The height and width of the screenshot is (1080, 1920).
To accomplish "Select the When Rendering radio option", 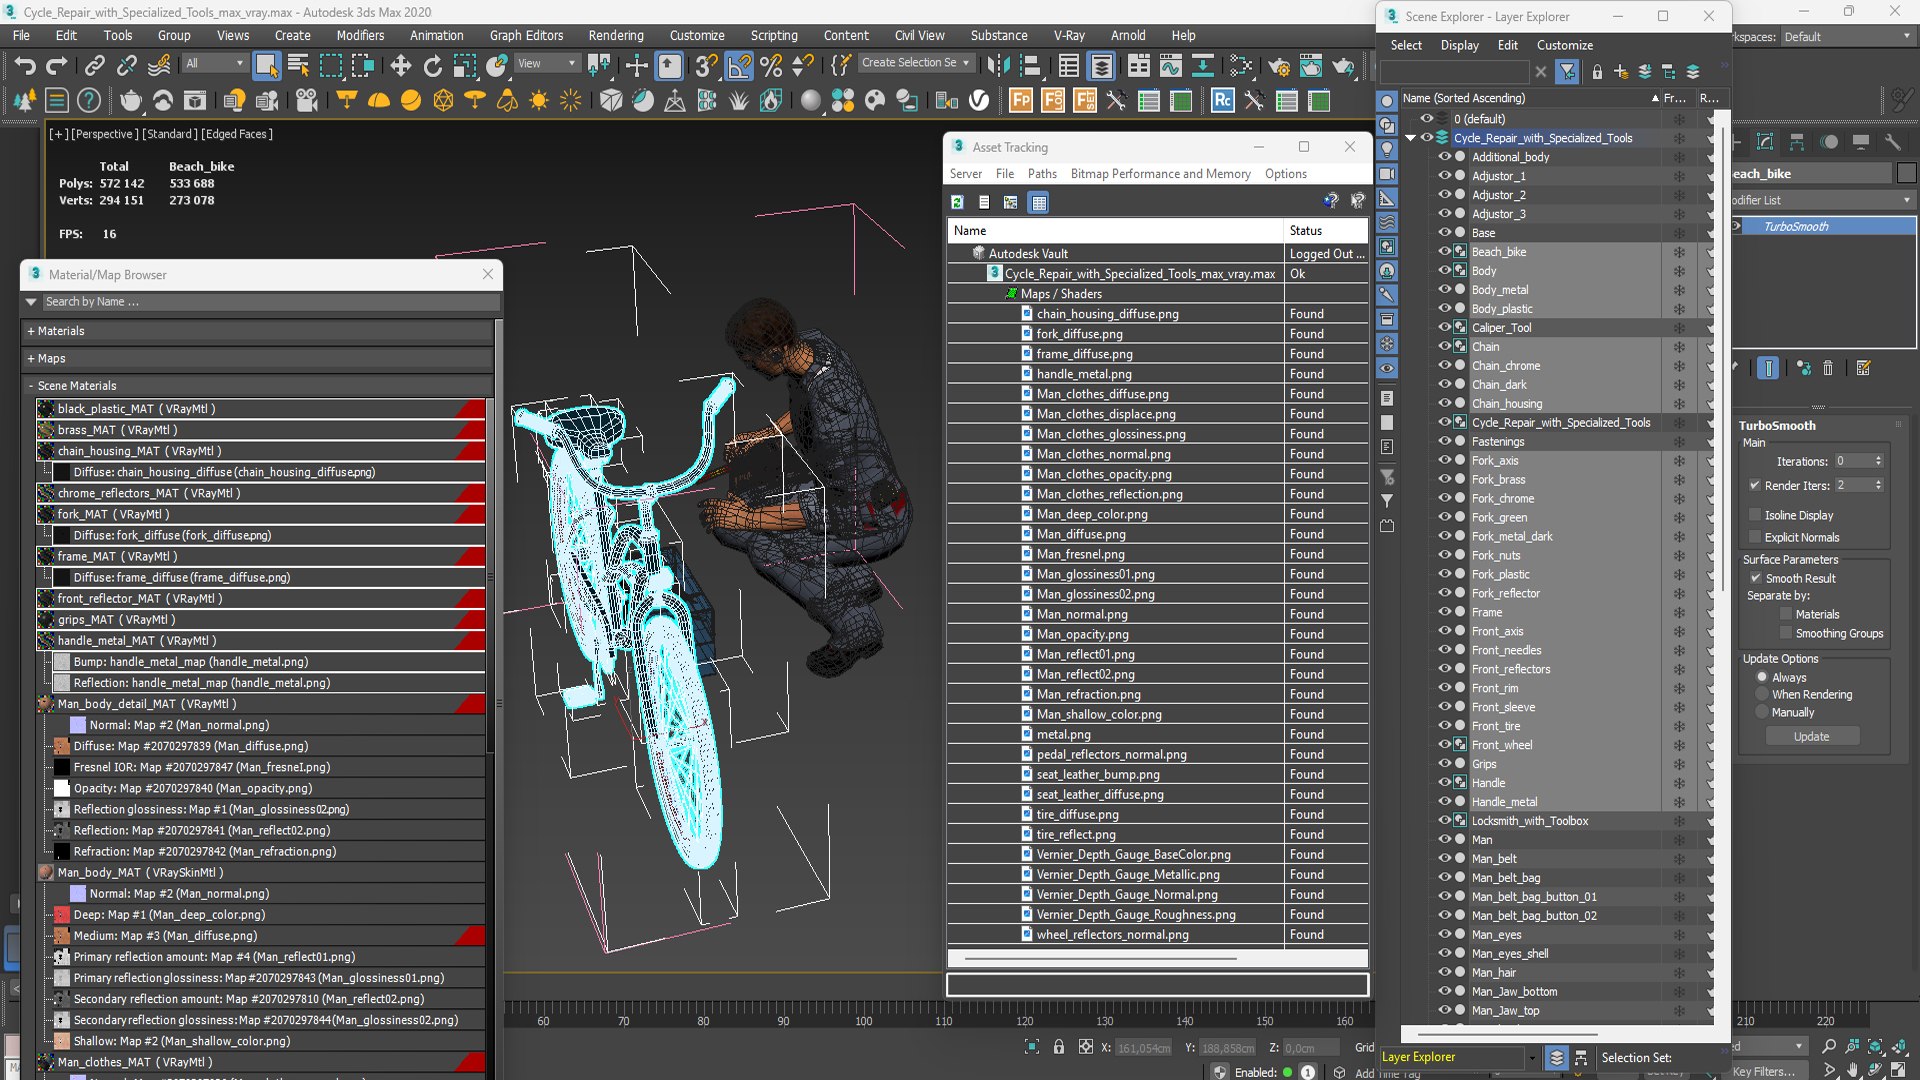I will click(1762, 694).
